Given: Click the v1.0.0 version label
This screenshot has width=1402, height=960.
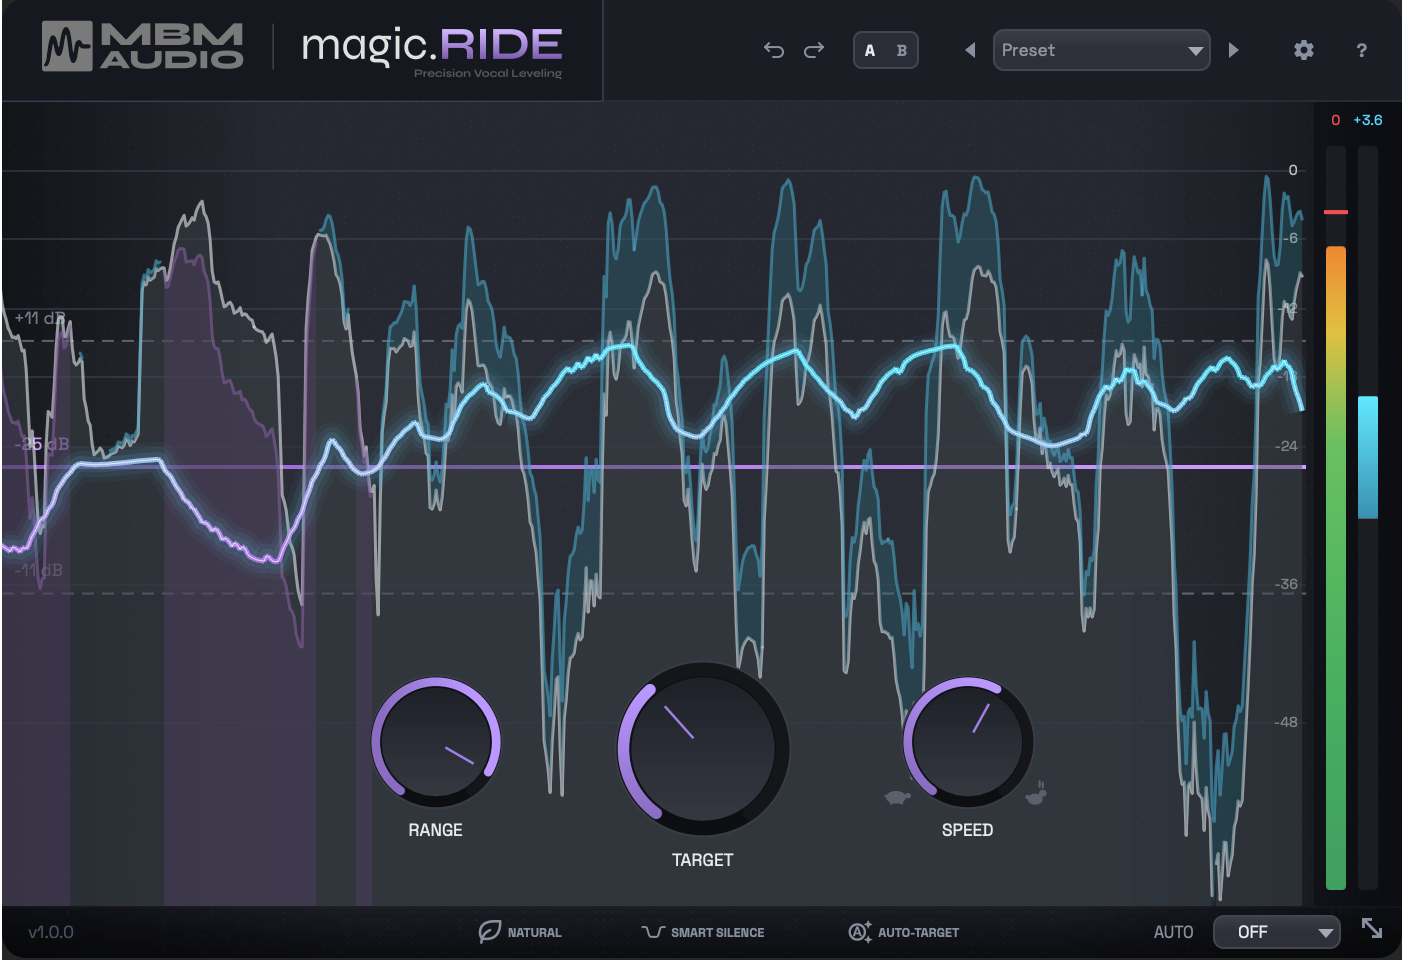Looking at the screenshot, I should click(51, 932).
